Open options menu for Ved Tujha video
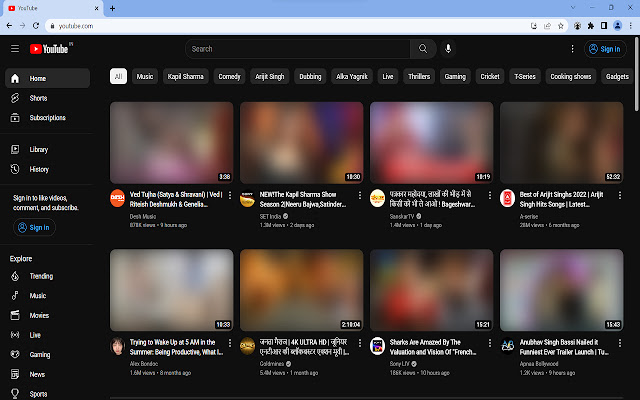Screen dimensions: 640x400 [230, 196]
